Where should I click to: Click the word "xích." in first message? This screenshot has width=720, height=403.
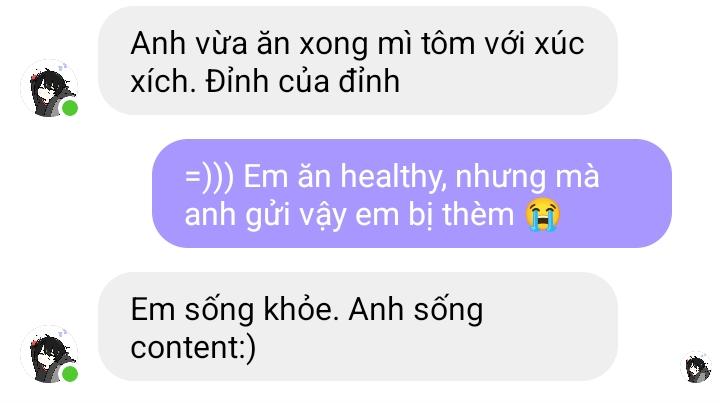(164, 82)
